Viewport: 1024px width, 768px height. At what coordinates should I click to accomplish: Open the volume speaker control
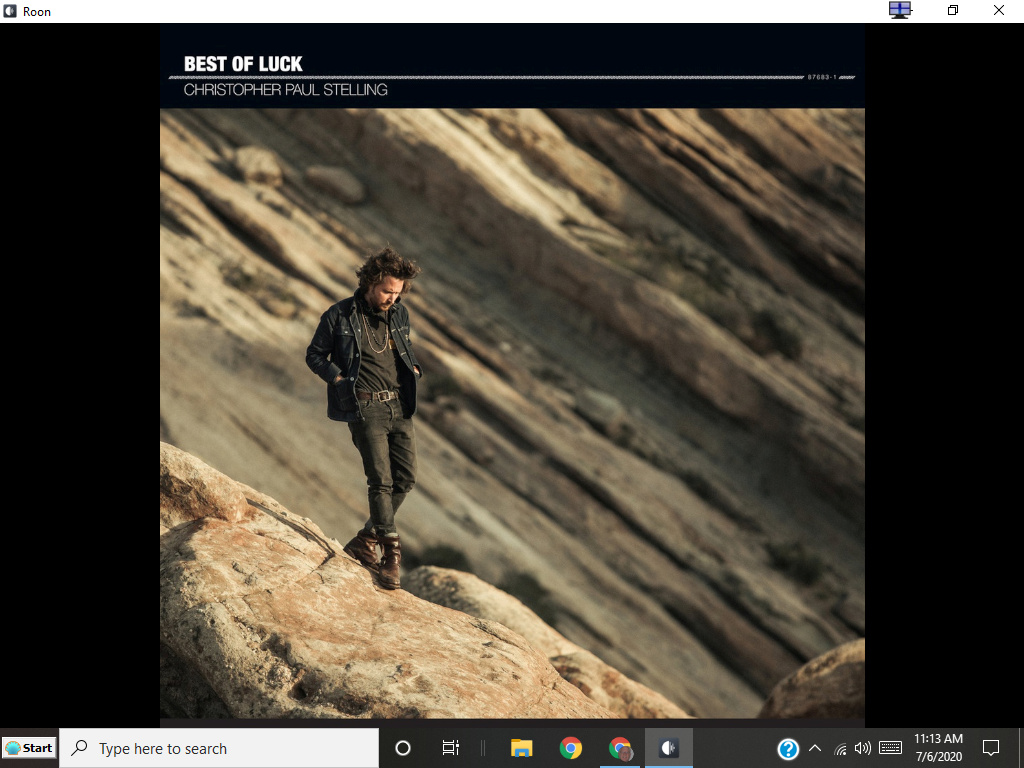pos(863,748)
